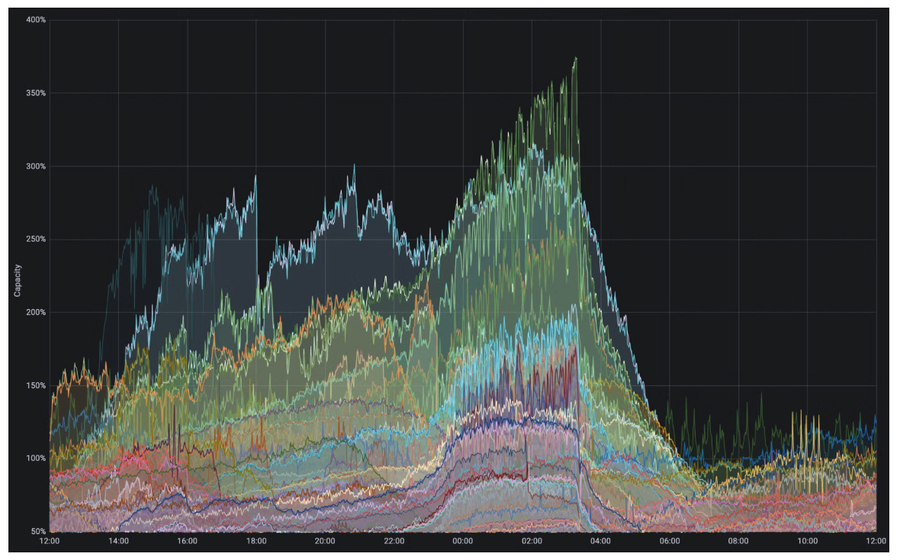Click the 12:00 label preceding 14:00
This screenshot has height=560, width=900.
[49, 541]
